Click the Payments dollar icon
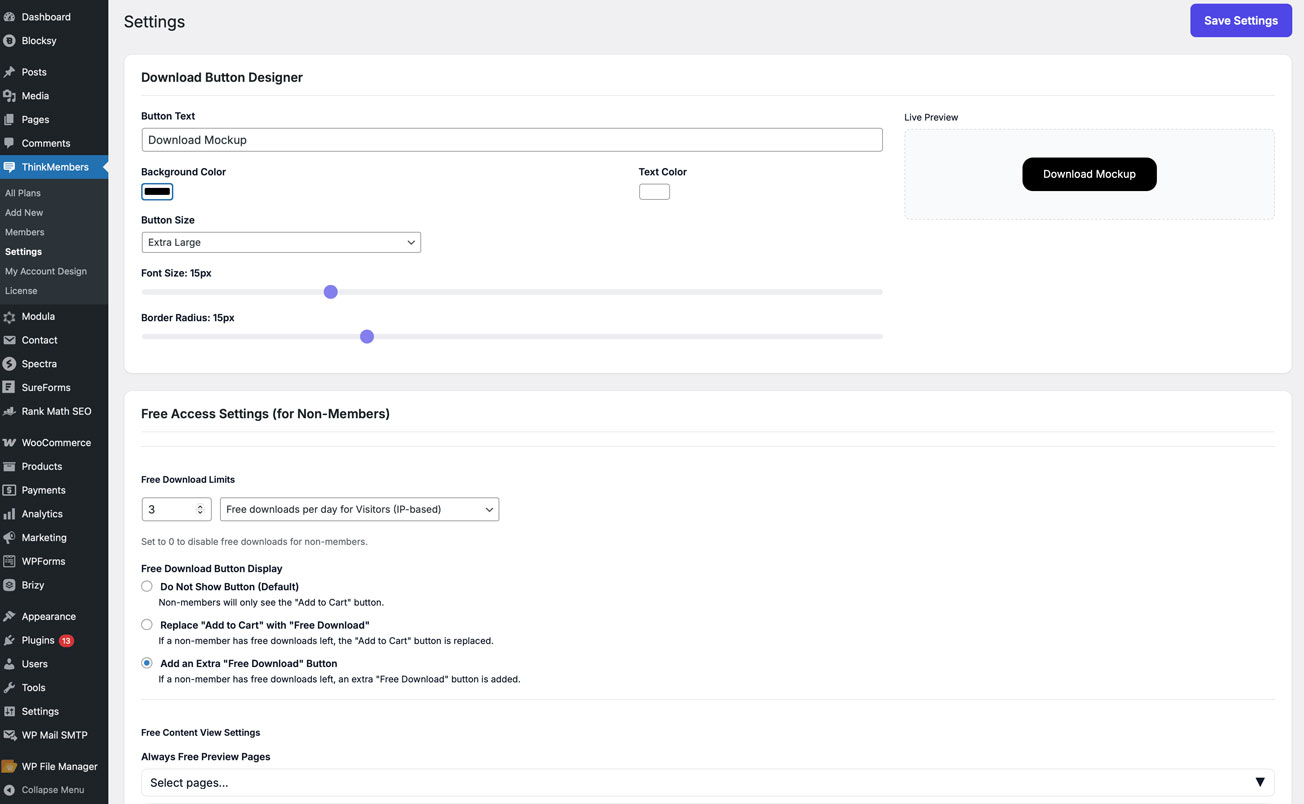Image resolution: width=1304 pixels, height=804 pixels. 9,490
